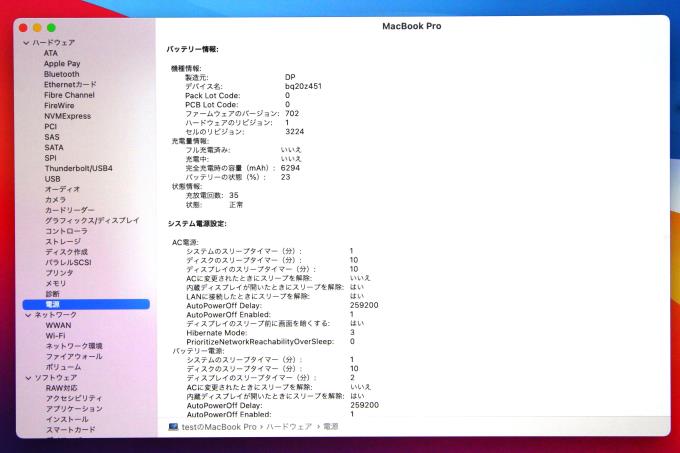Open the Bluetooth hardware entry
The width and height of the screenshot is (680, 453).
click(62, 74)
